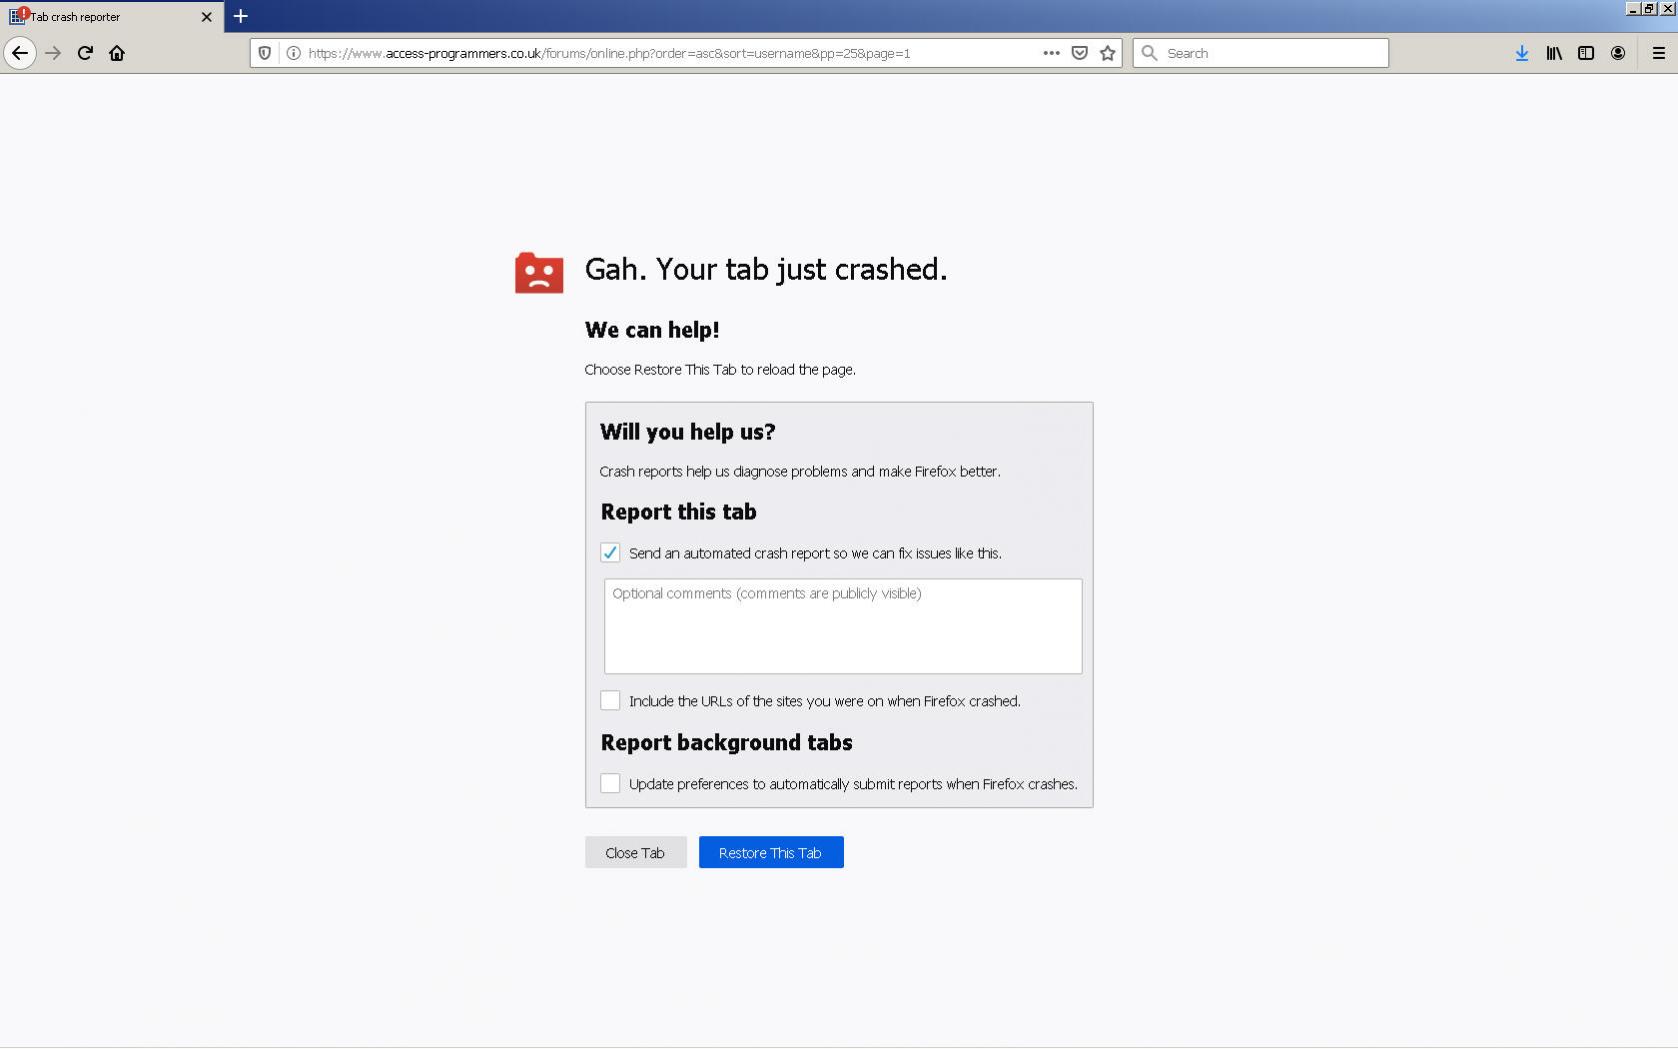Close the Tab crash reporter tab
This screenshot has height=1049, width=1678.
(x=206, y=16)
